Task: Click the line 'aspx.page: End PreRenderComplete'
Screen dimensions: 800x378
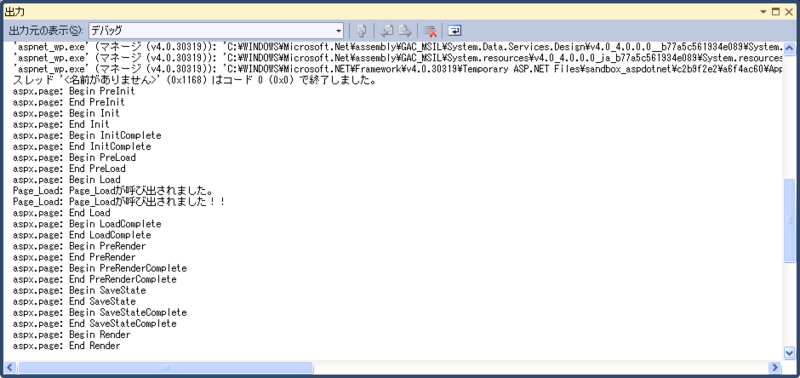Action: pos(94,280)
